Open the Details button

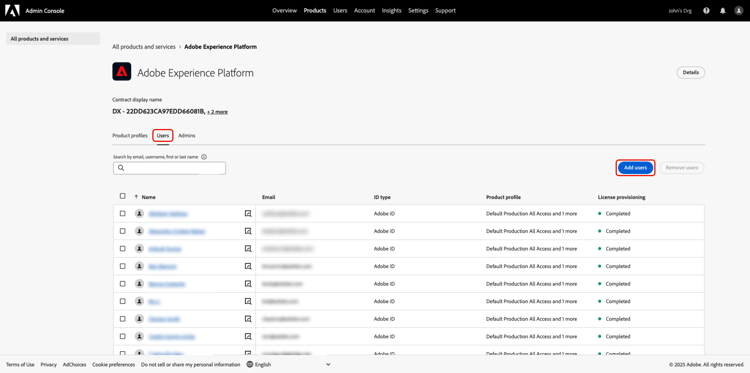click(x=690, y=73)
